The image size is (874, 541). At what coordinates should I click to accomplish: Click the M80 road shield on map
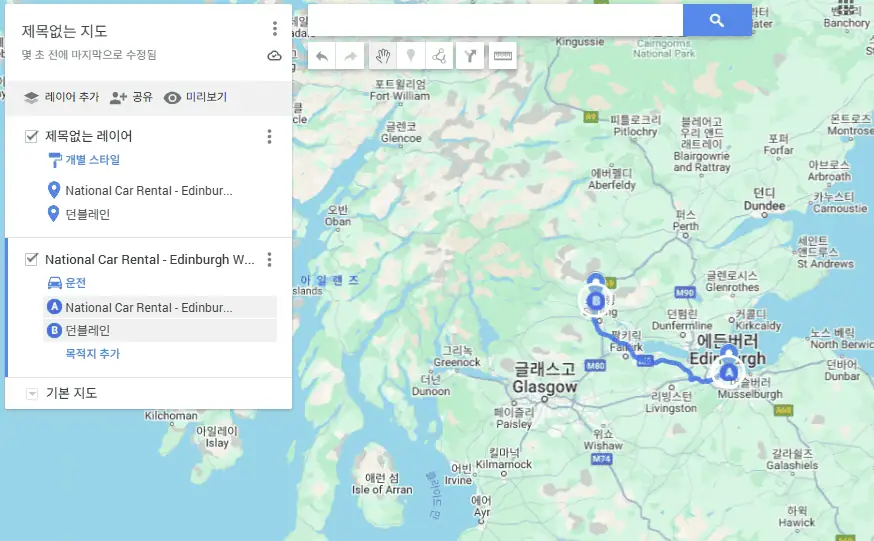coord(595,365)
